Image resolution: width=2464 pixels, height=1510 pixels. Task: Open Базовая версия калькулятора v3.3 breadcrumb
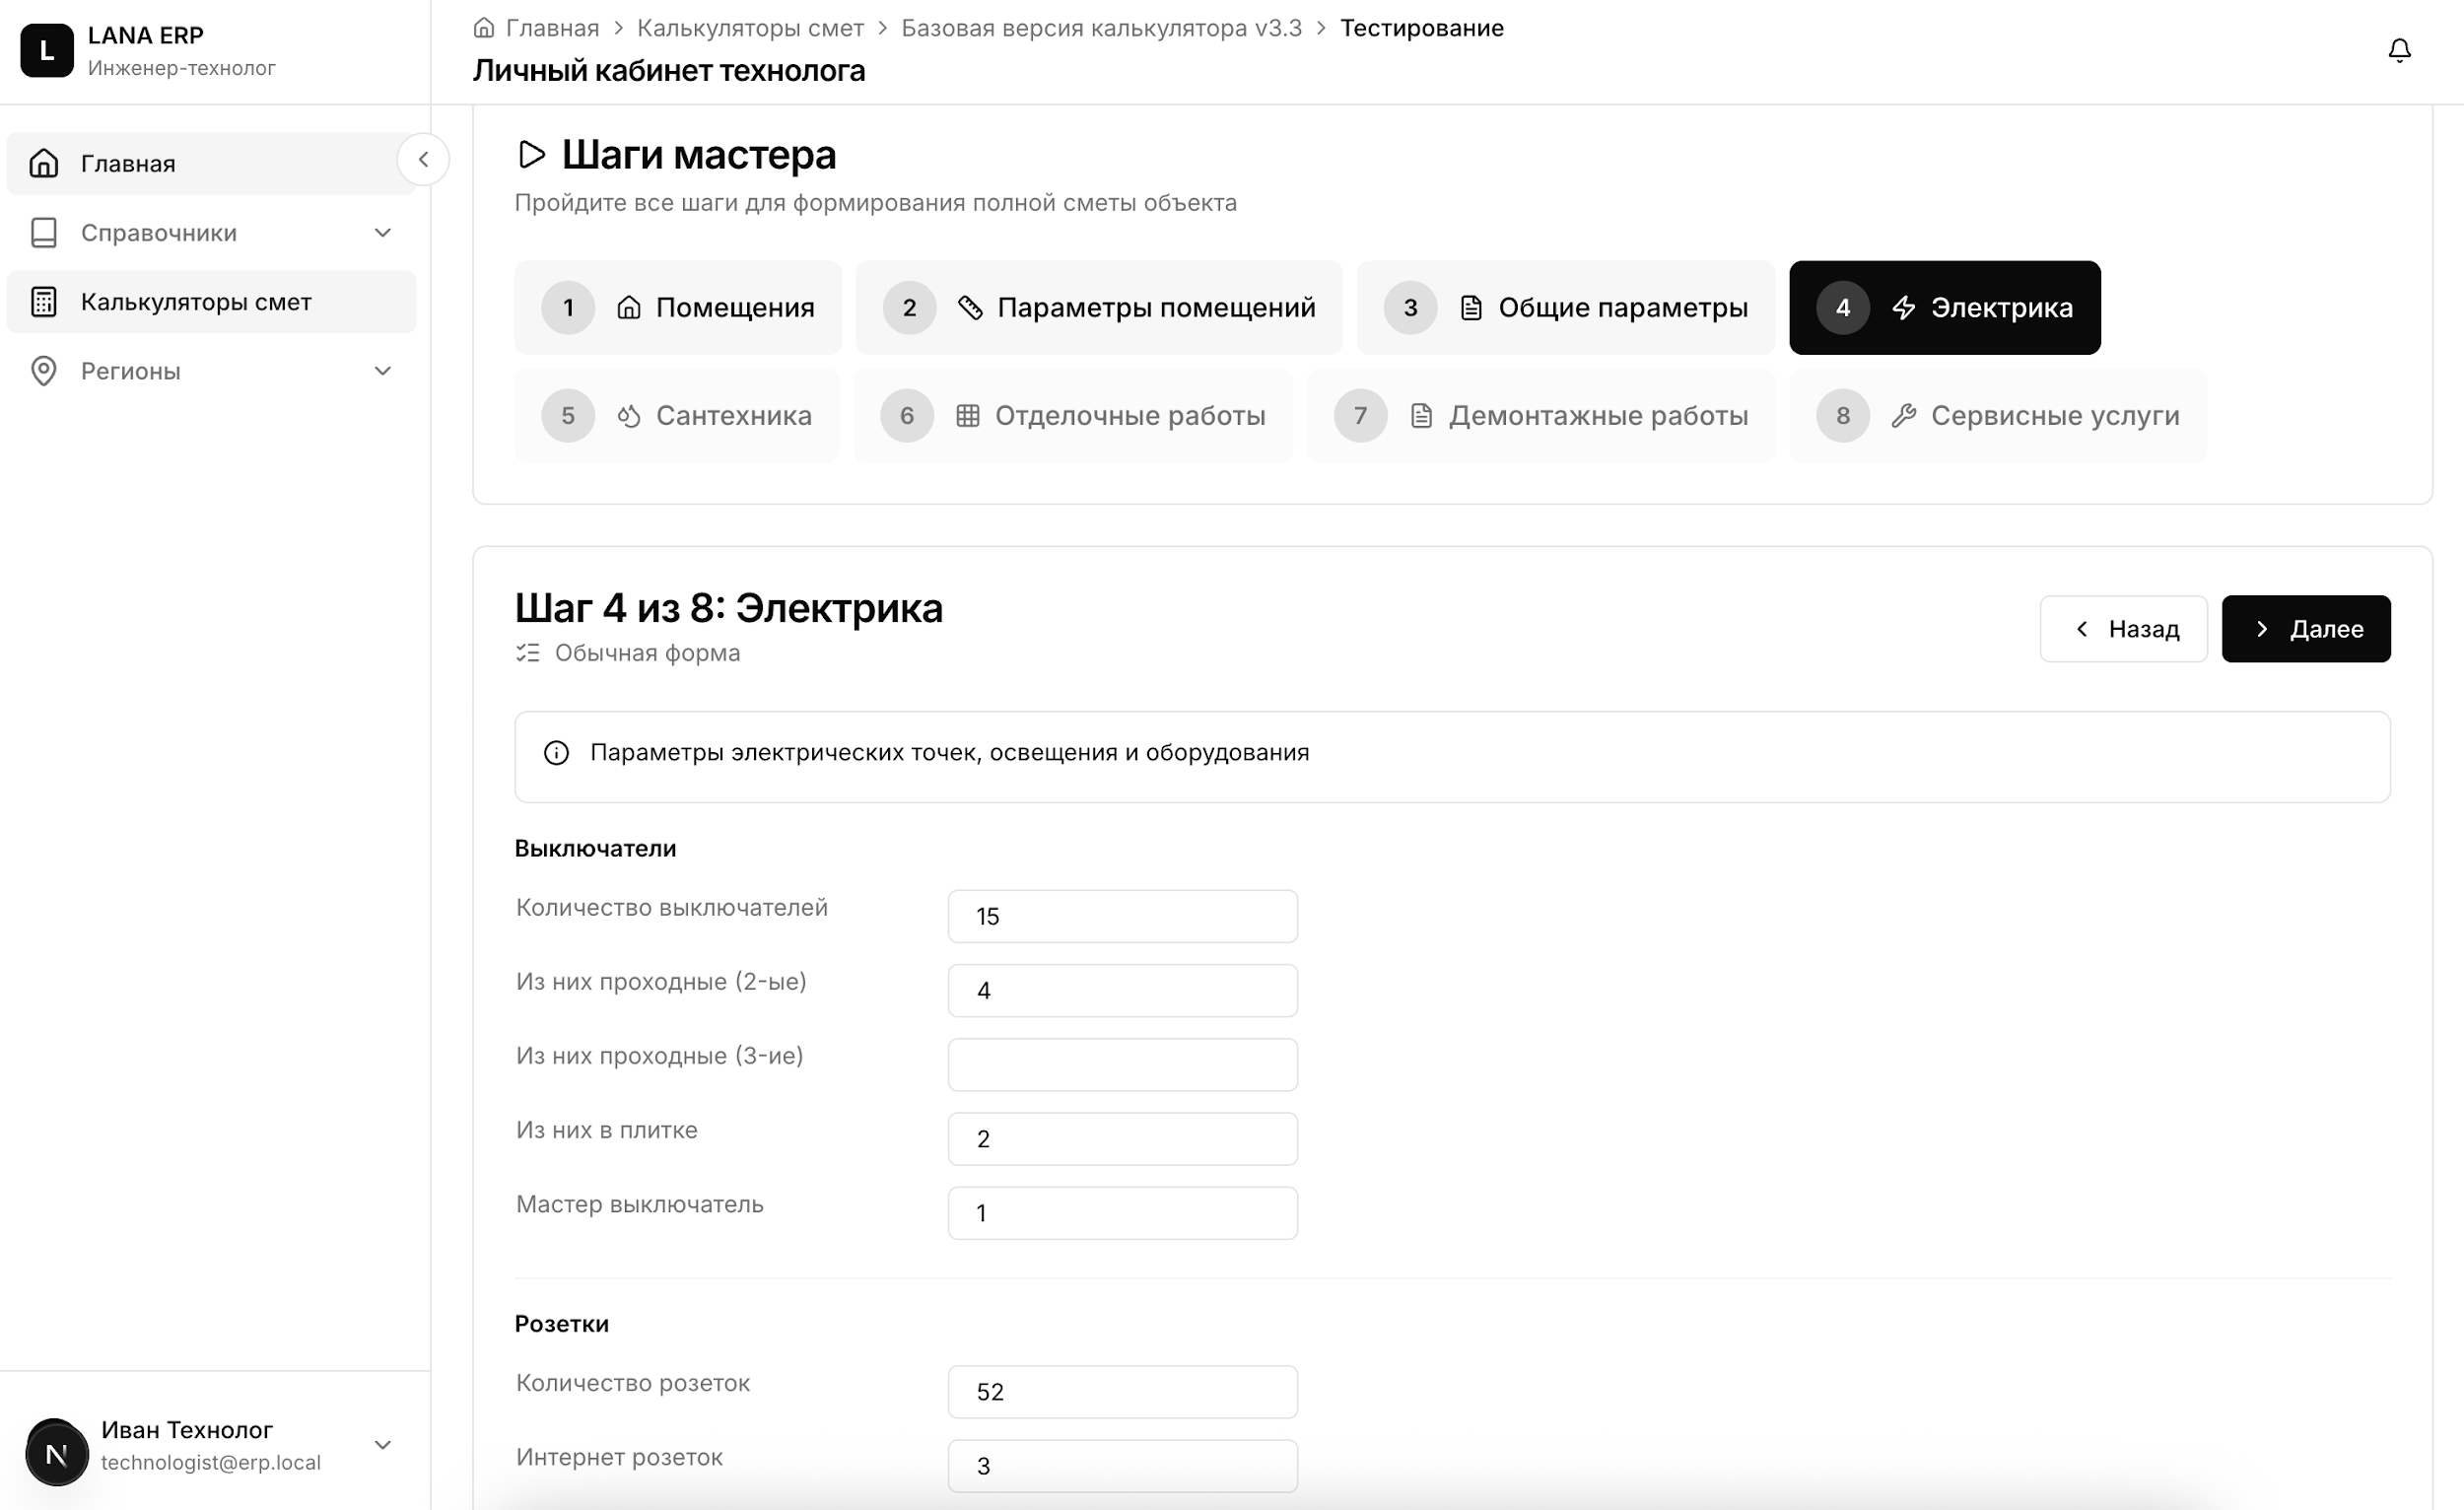(1101, 28)
